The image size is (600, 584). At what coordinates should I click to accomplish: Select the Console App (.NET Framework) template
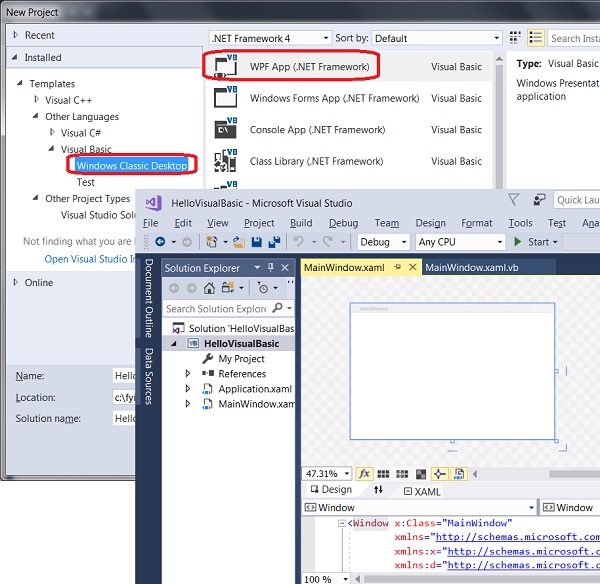click(x=347, y=129)
